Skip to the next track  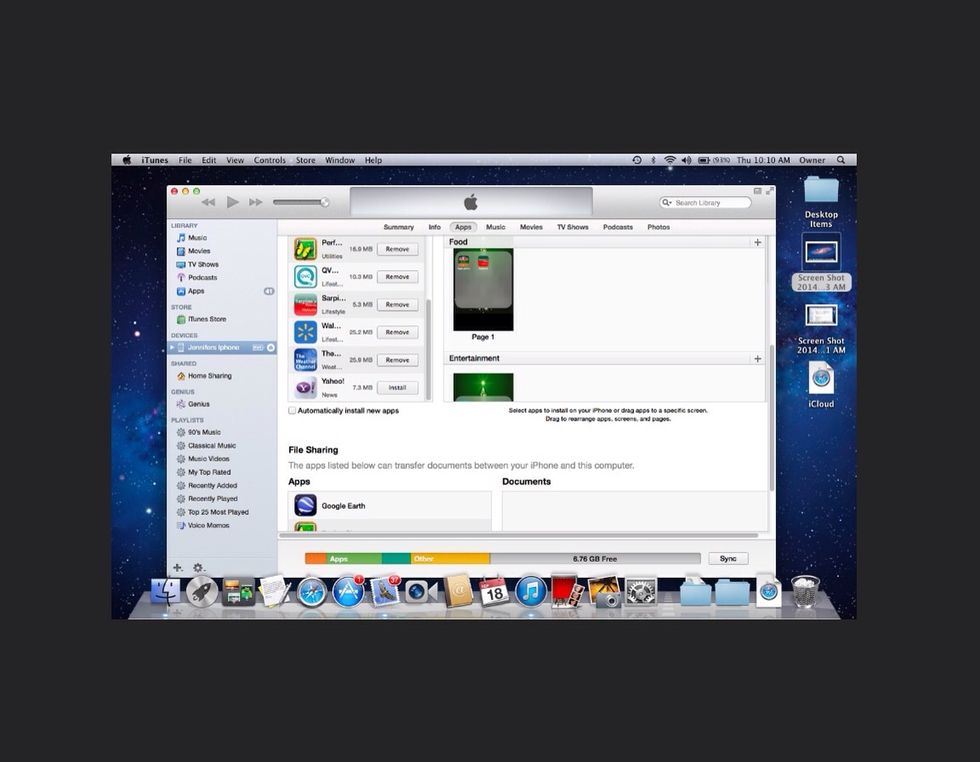click(x=256, y=203)
